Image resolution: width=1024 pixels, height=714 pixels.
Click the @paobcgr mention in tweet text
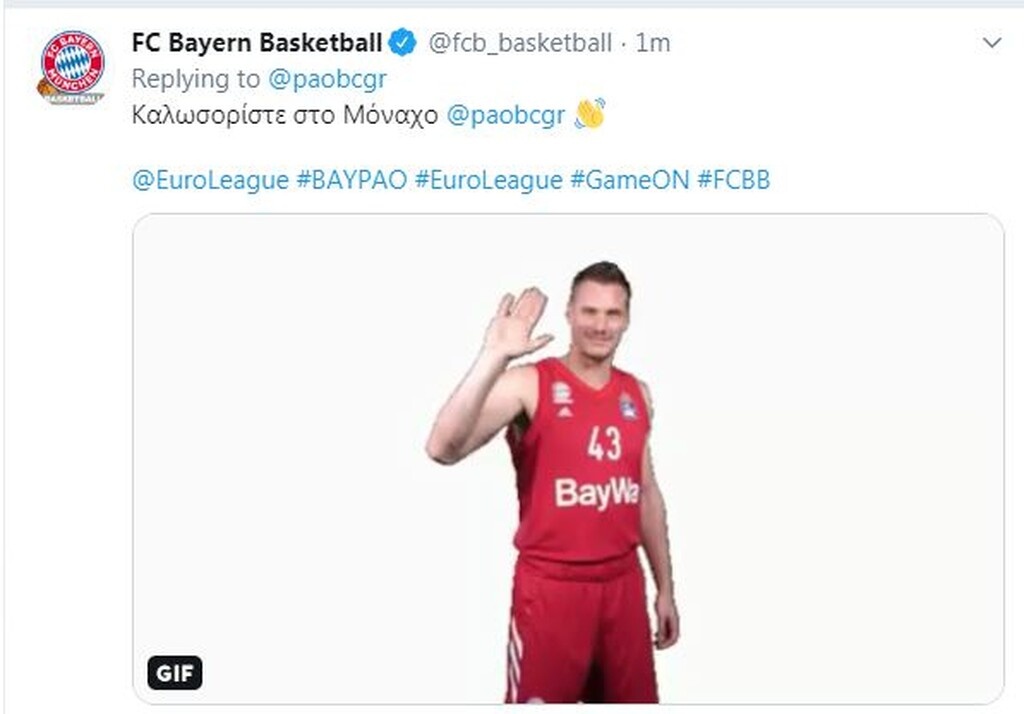pyautogui.click(x=505, y=115)
